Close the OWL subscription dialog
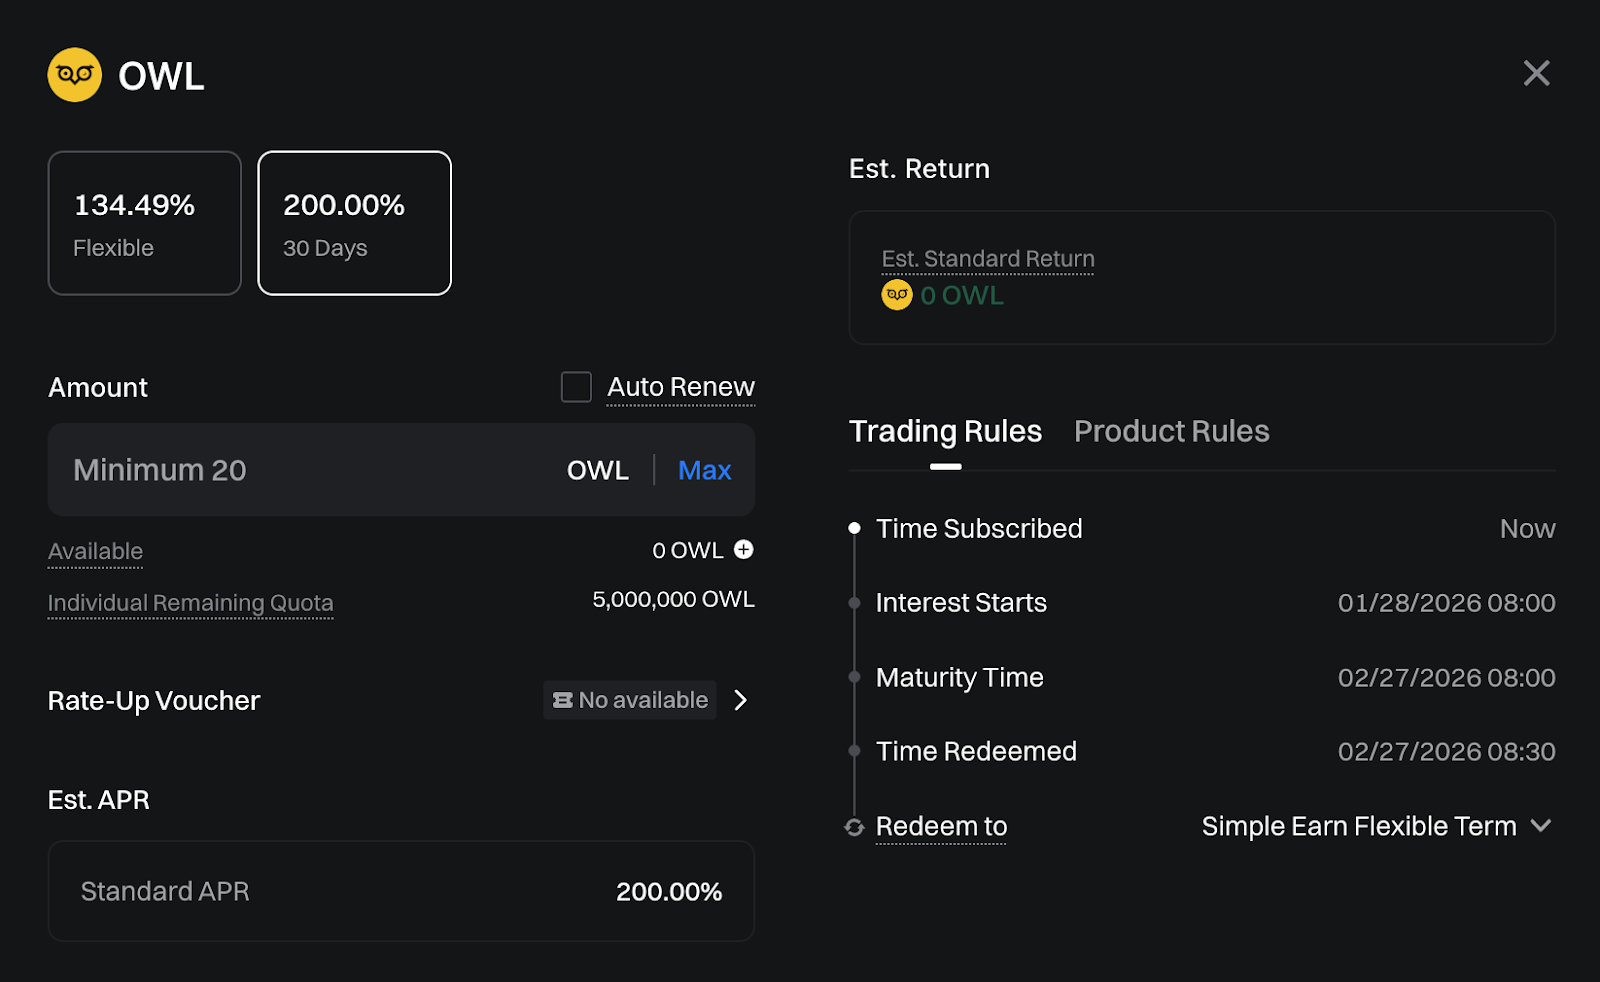 click(x=1536, y=73)
